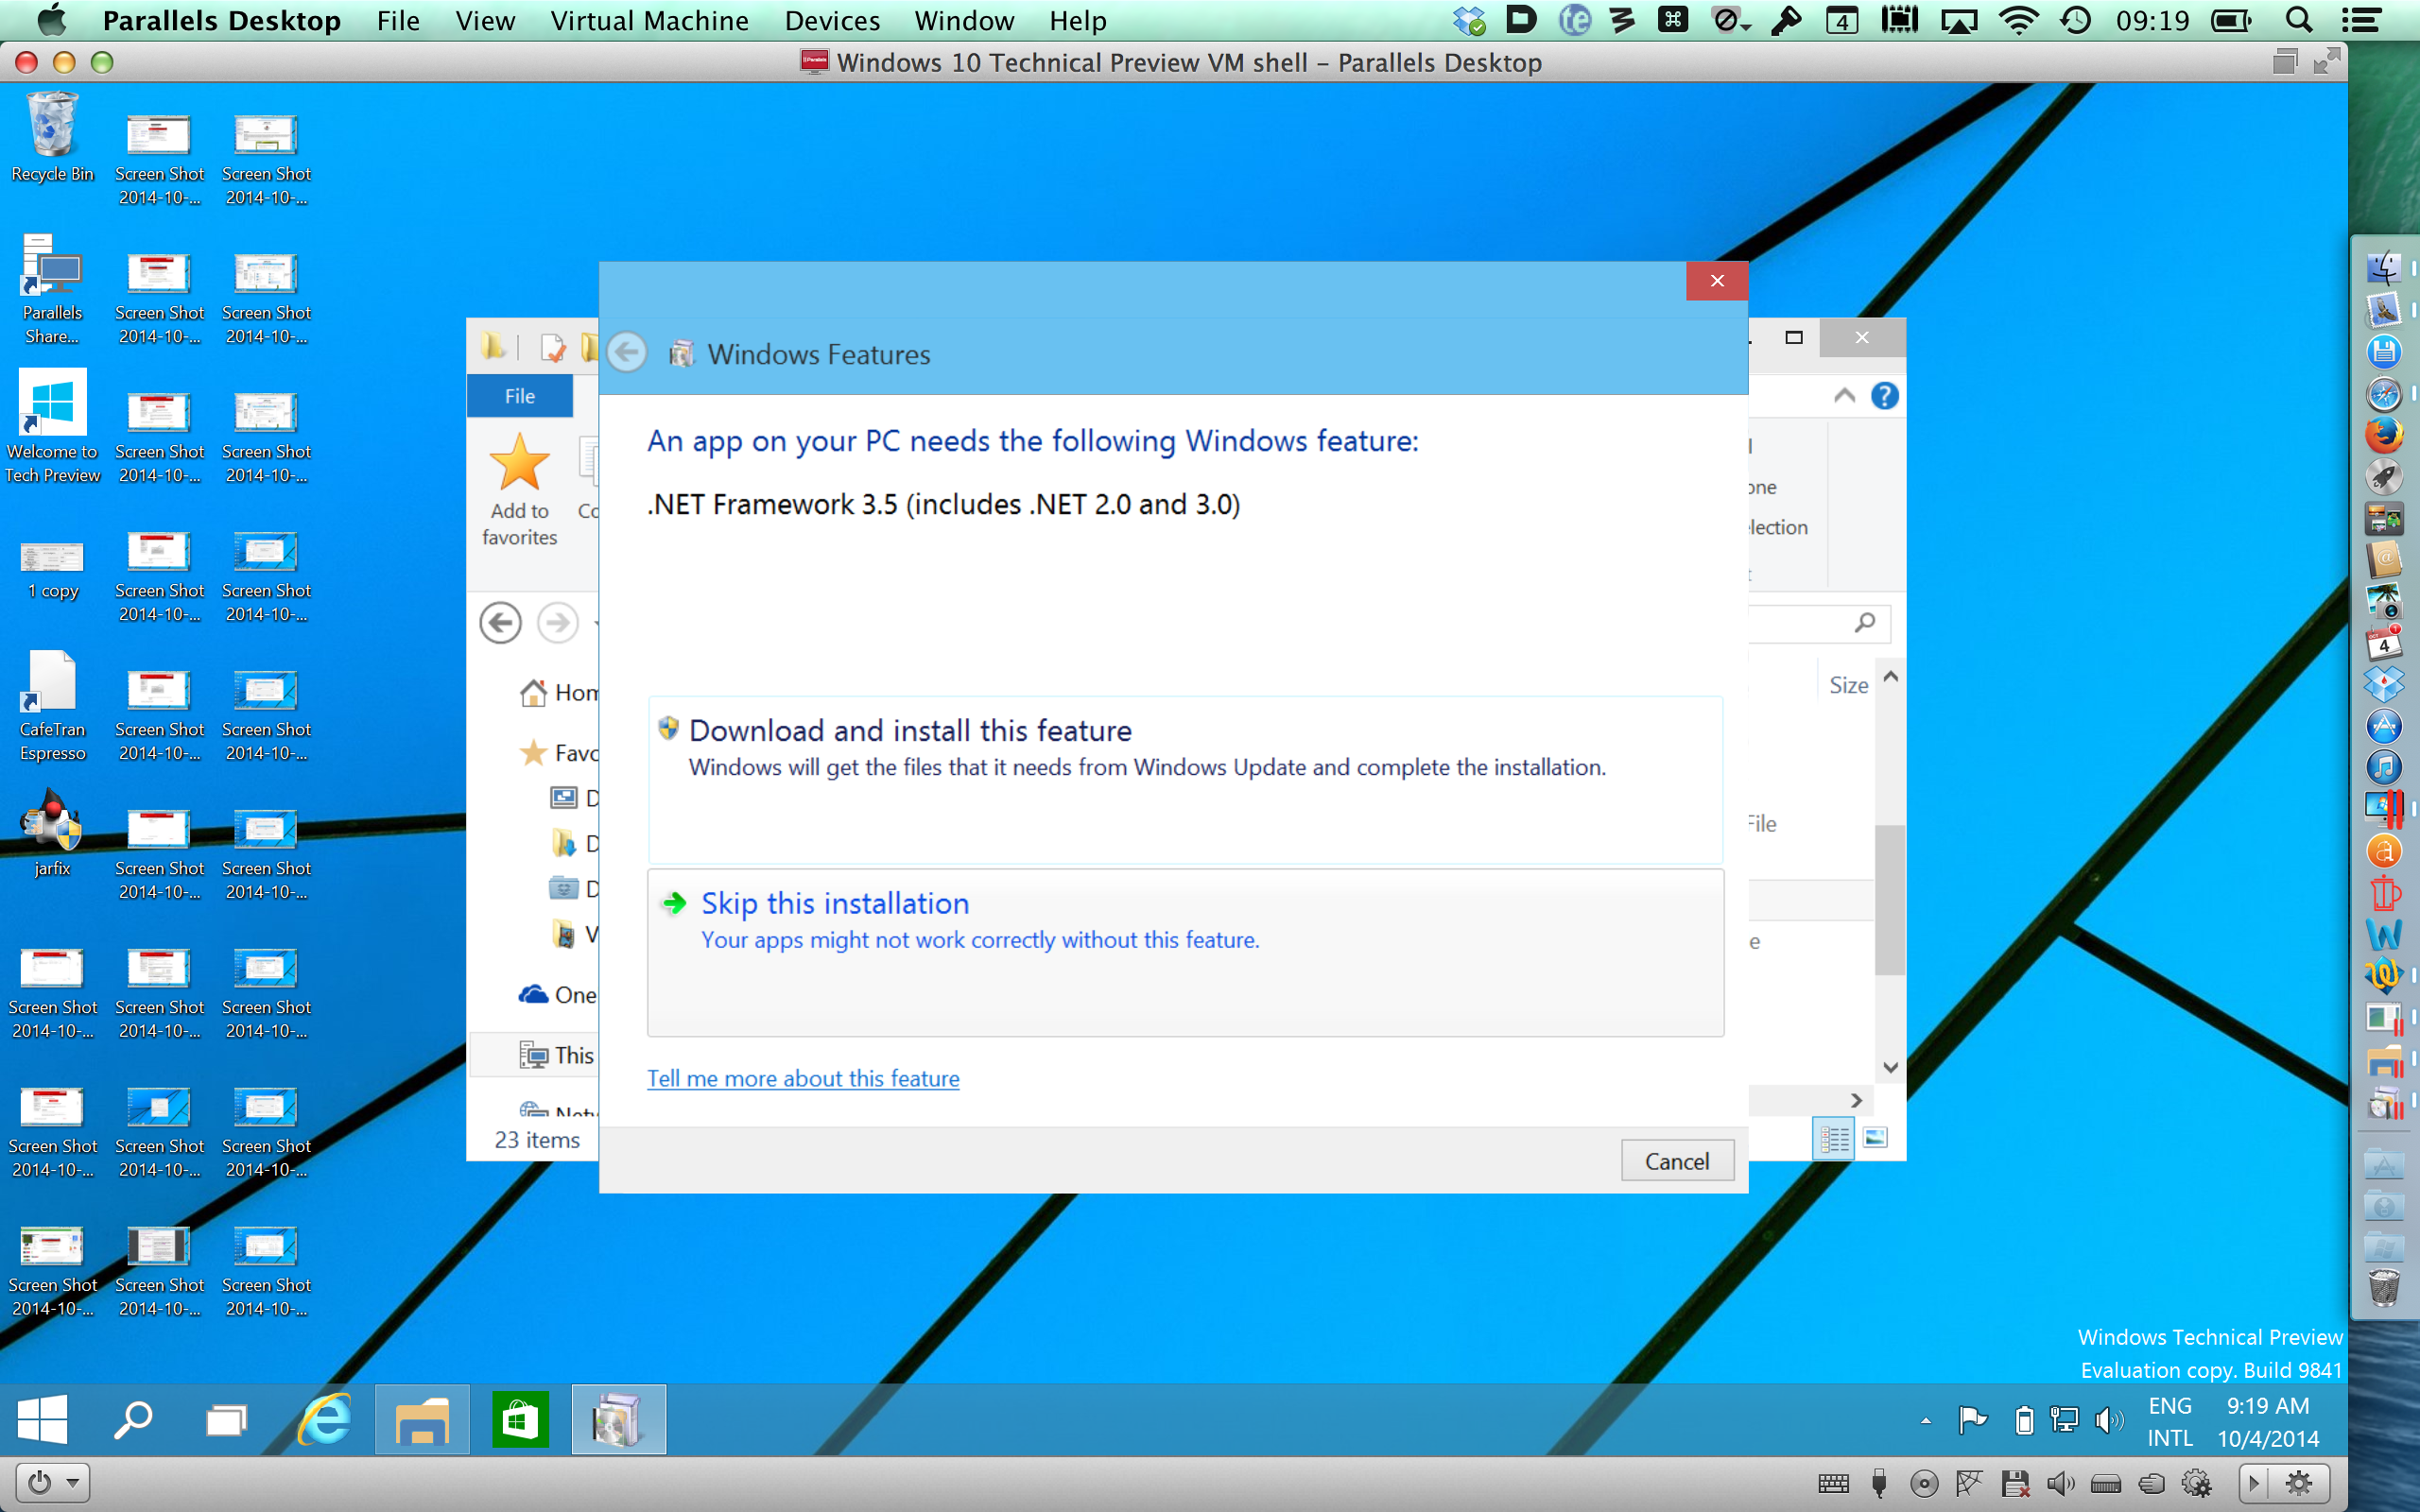2420x1512 pixels.
Task: Switch Explorer to details view layout
Action: tap(1834, 1138)
